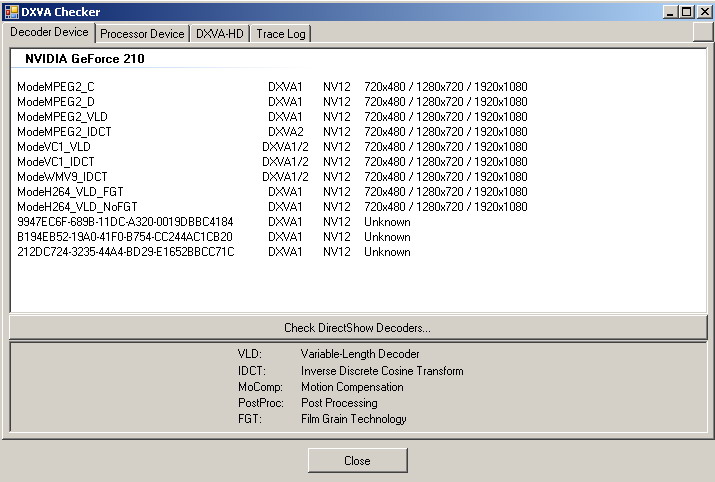Click Variable-Length Decoder legend text

360,354
